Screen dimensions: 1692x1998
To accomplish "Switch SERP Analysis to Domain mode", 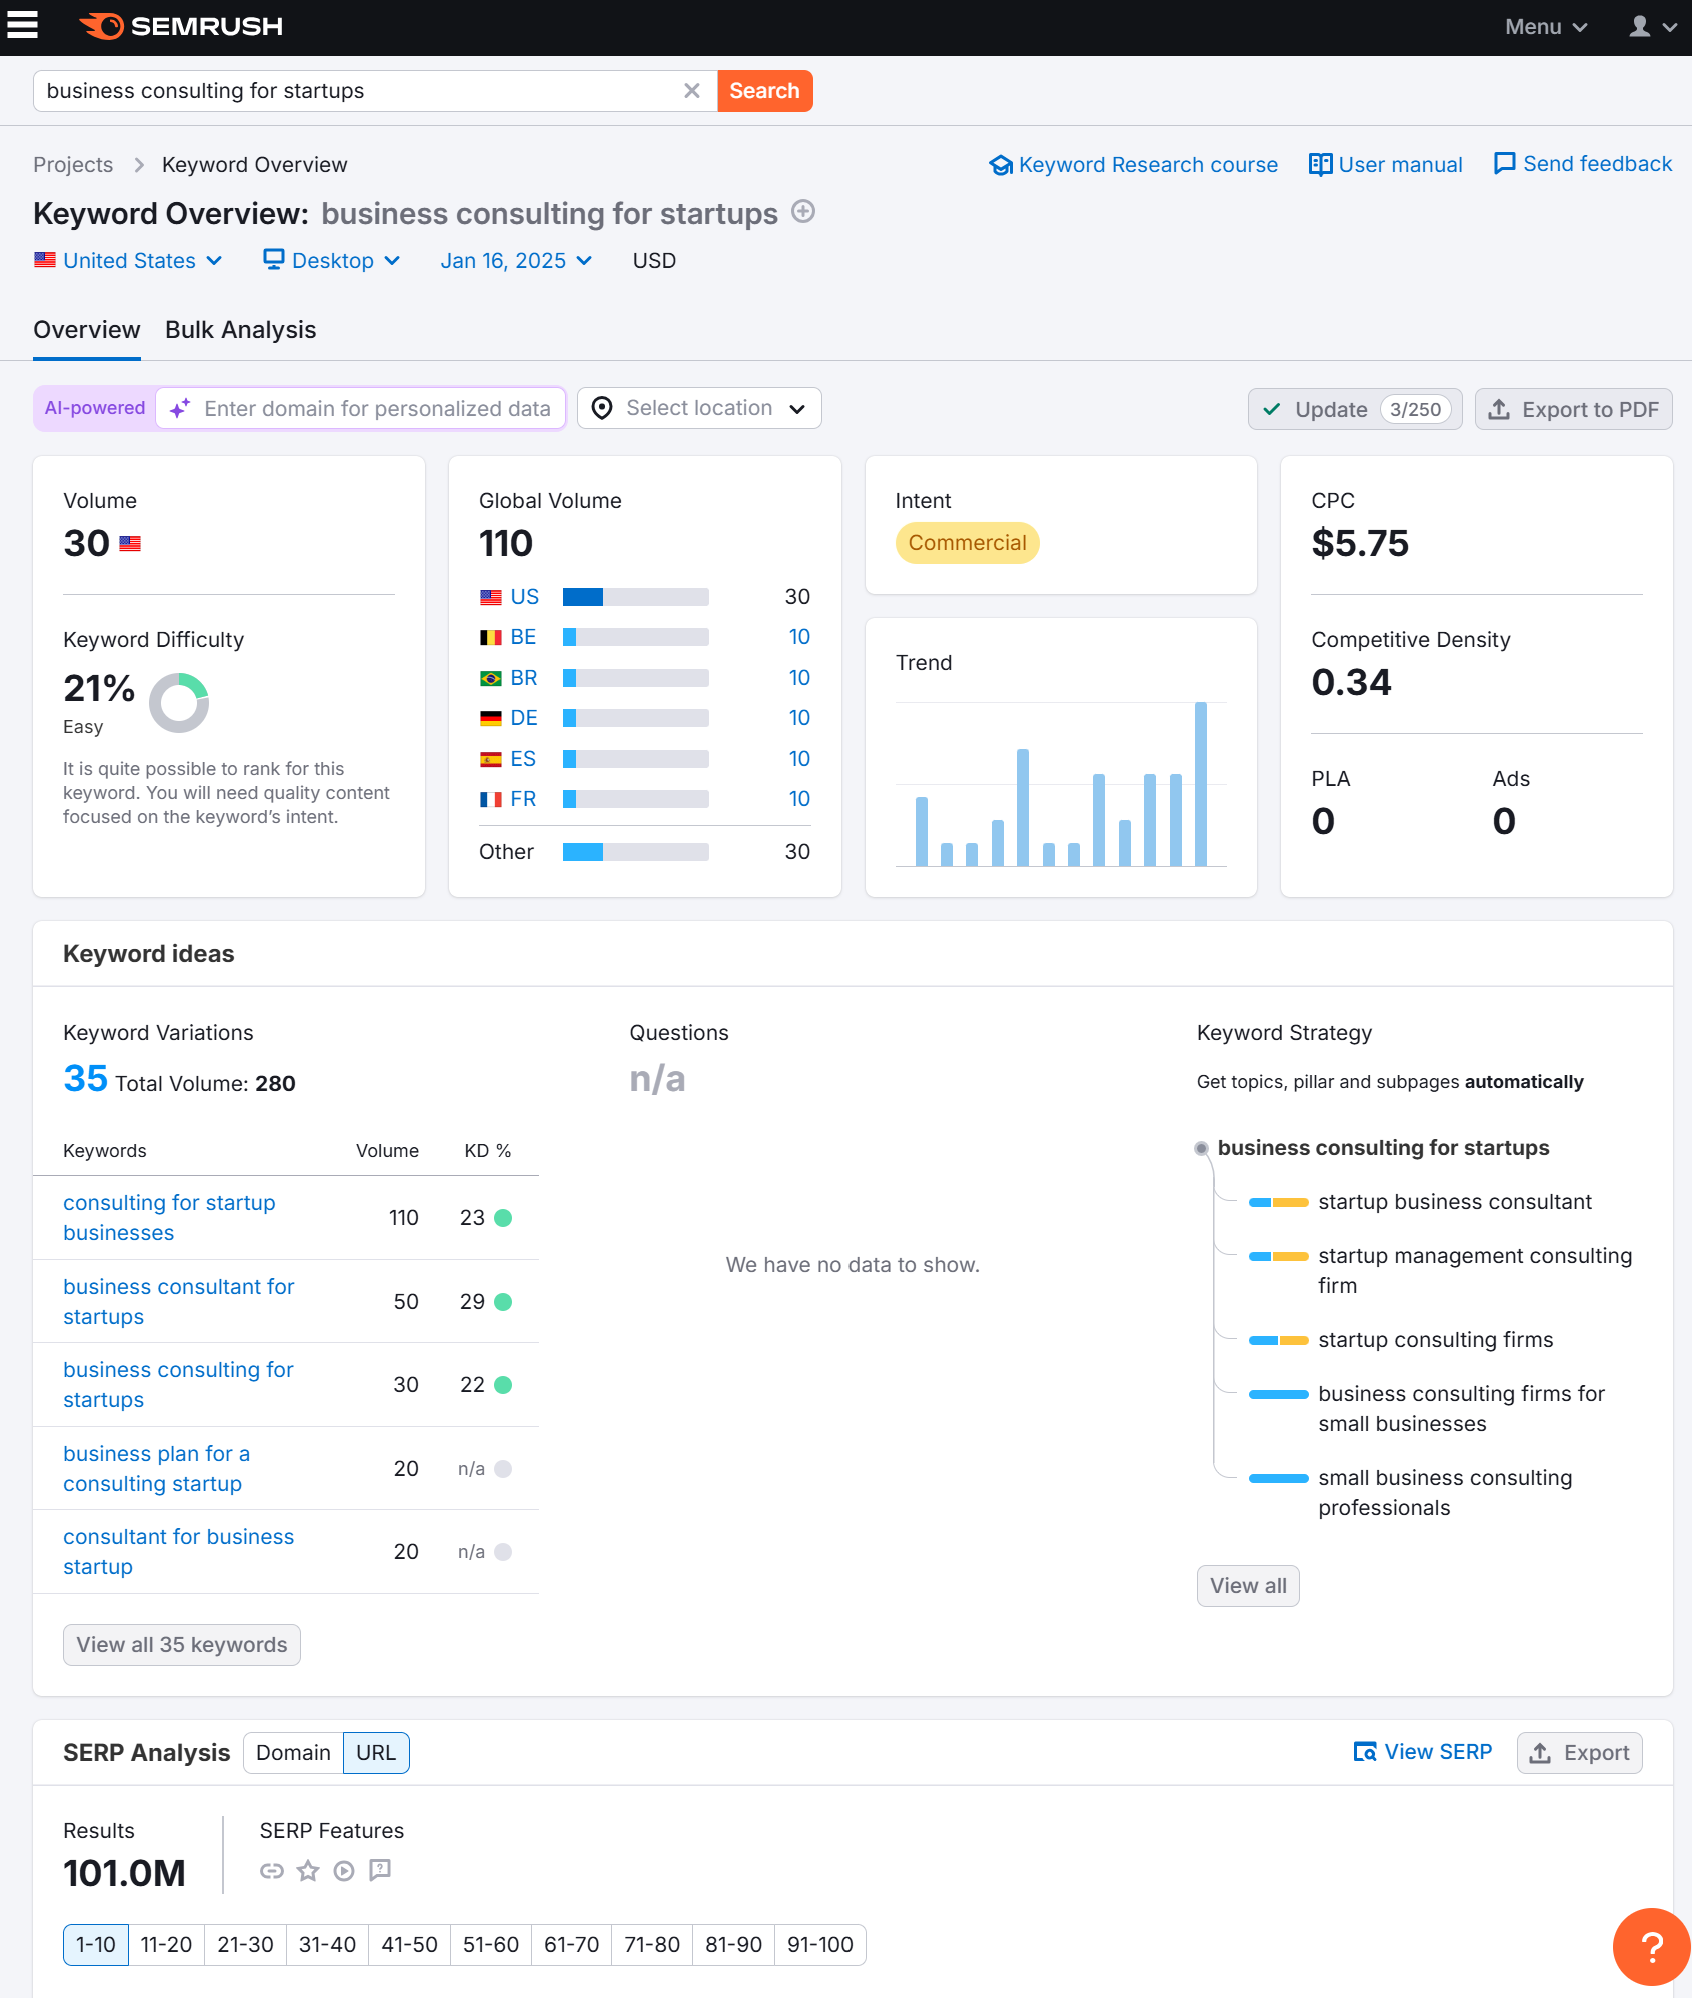I will (292, 1752).
